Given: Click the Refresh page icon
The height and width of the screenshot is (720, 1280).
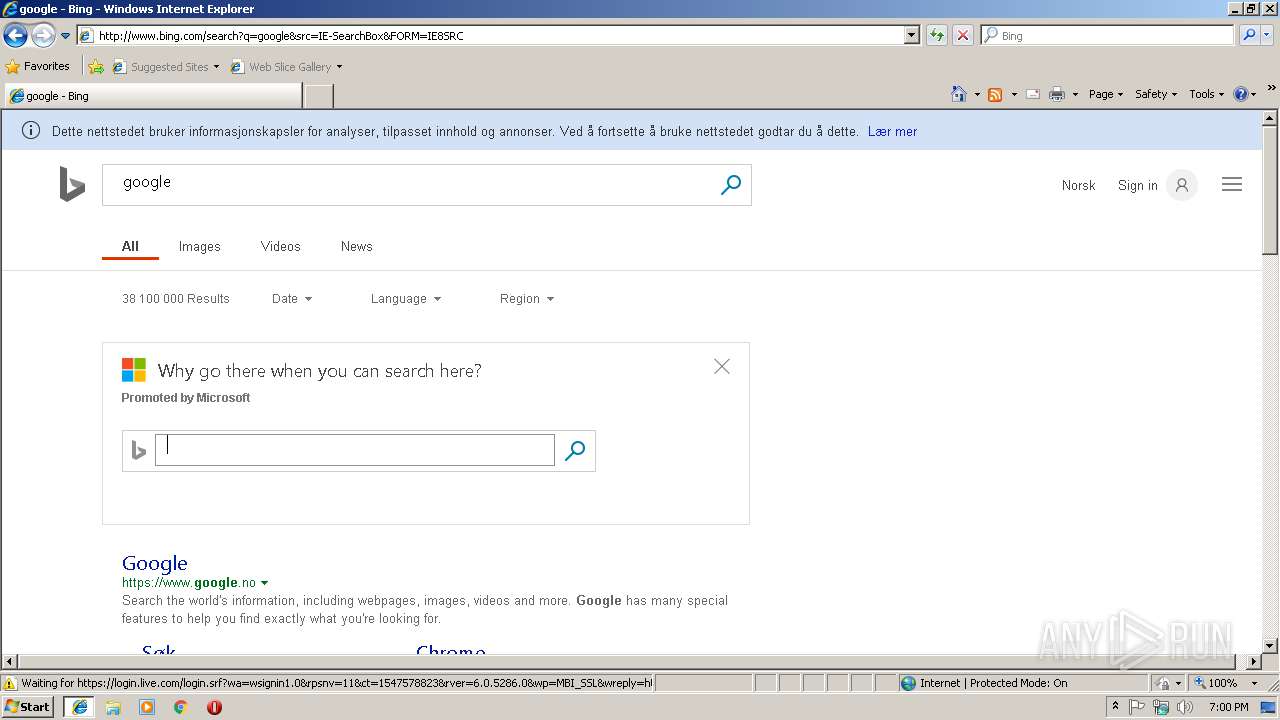Looking at the screenshot, I should pyautogui.click(x=937, y=35).
